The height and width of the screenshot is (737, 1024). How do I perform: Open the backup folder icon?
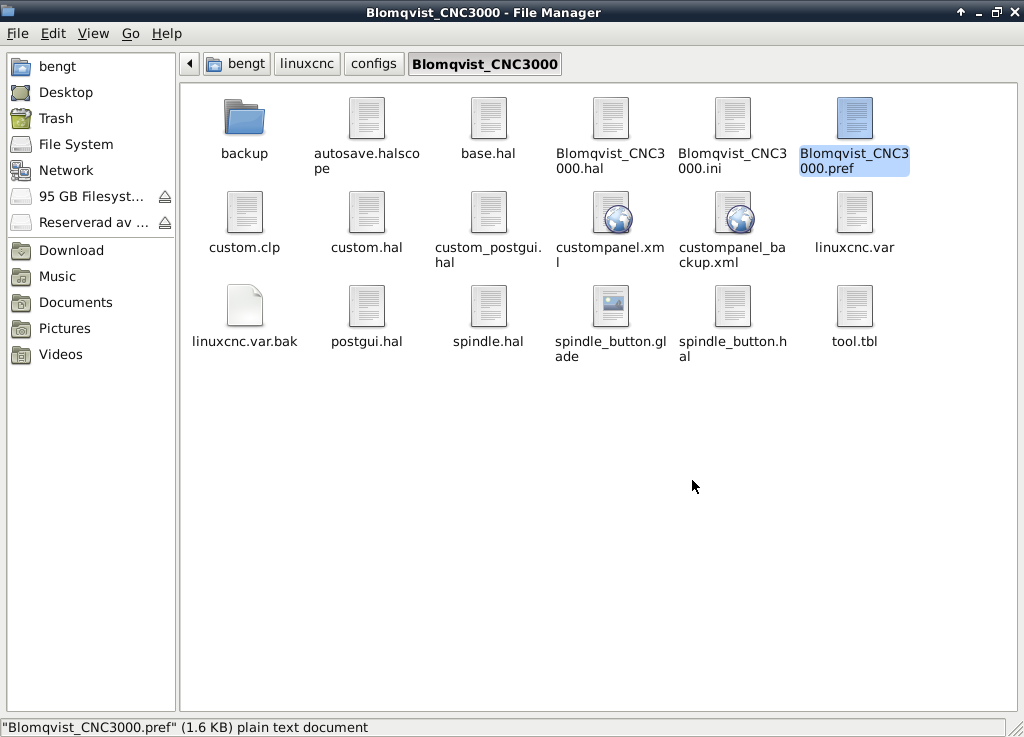click(244, 118)
